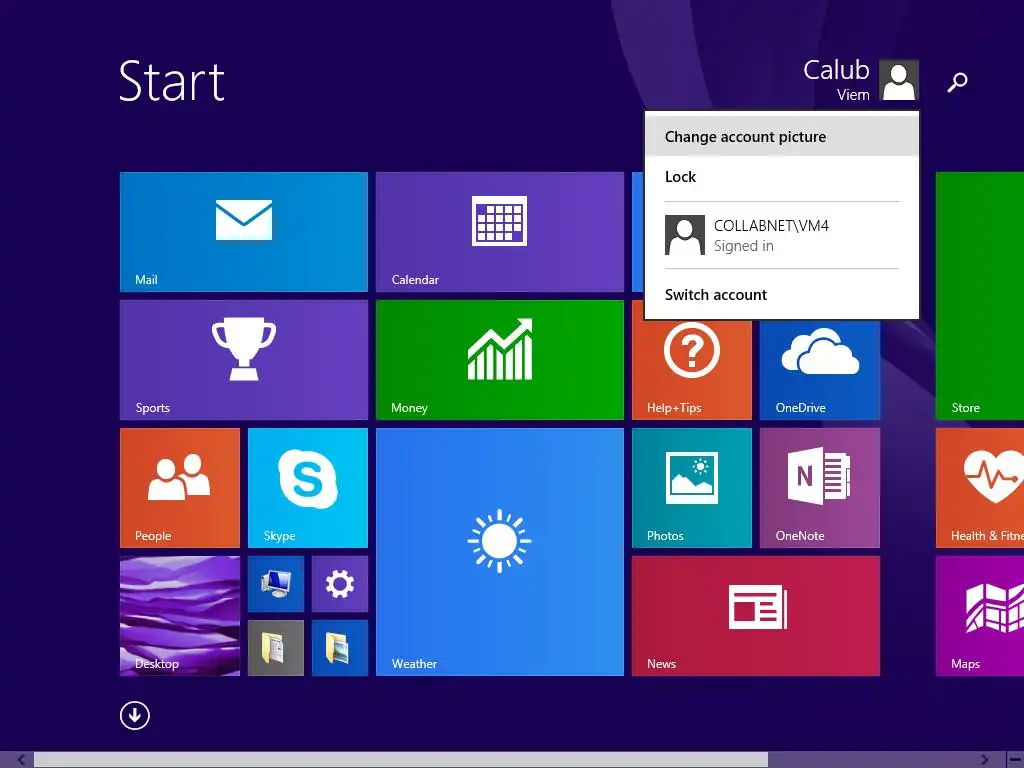Open the People tile
Viewport: 1024px width, 768px height.
pos(180,488)
